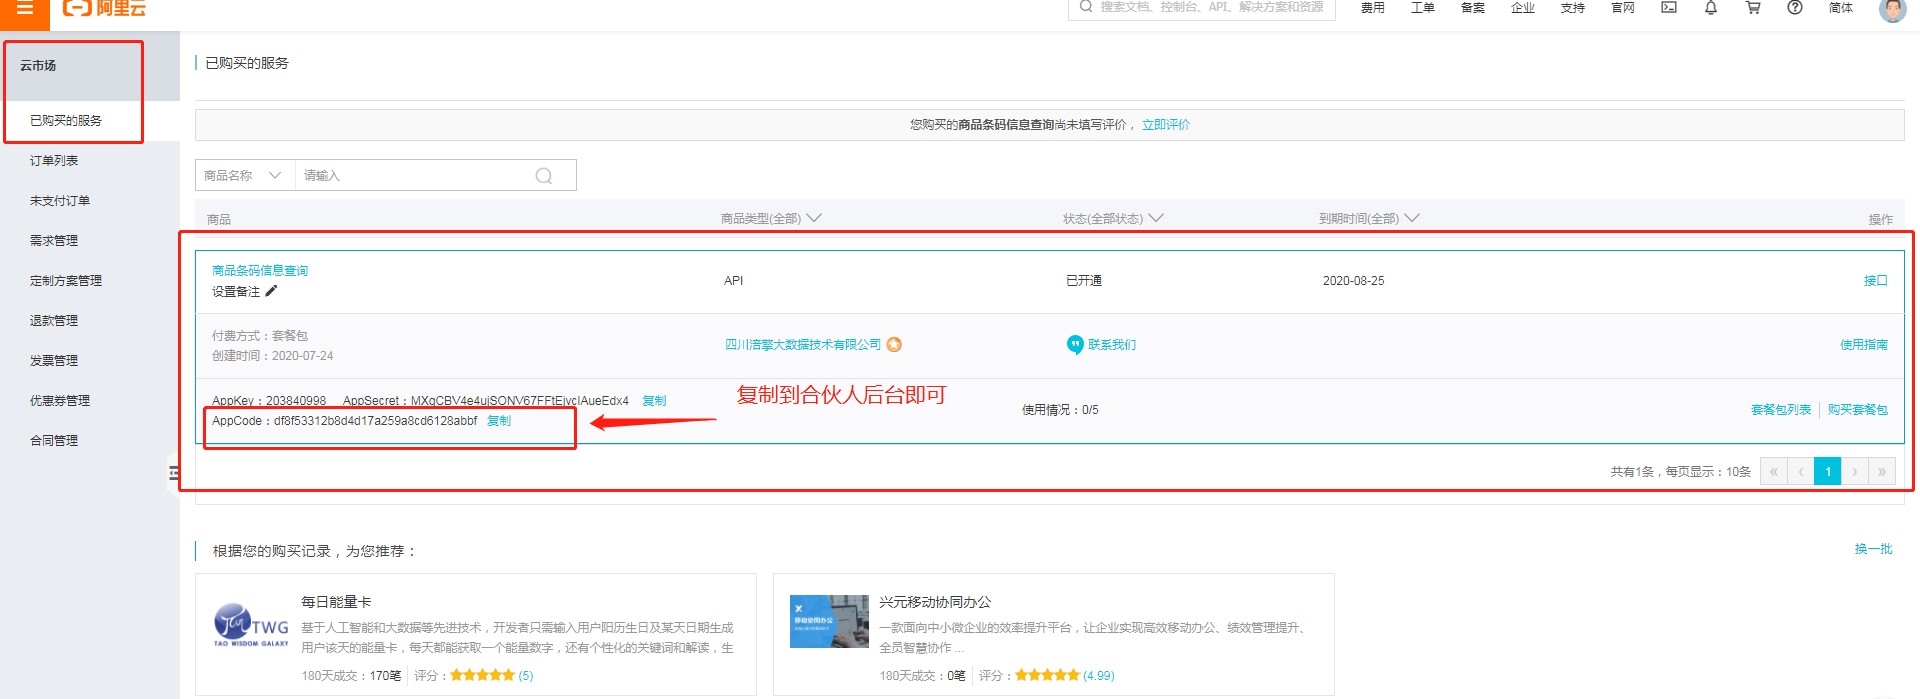
Task: Select 已购买的服务 in sidebar
Action: click(x=66, y=120)
